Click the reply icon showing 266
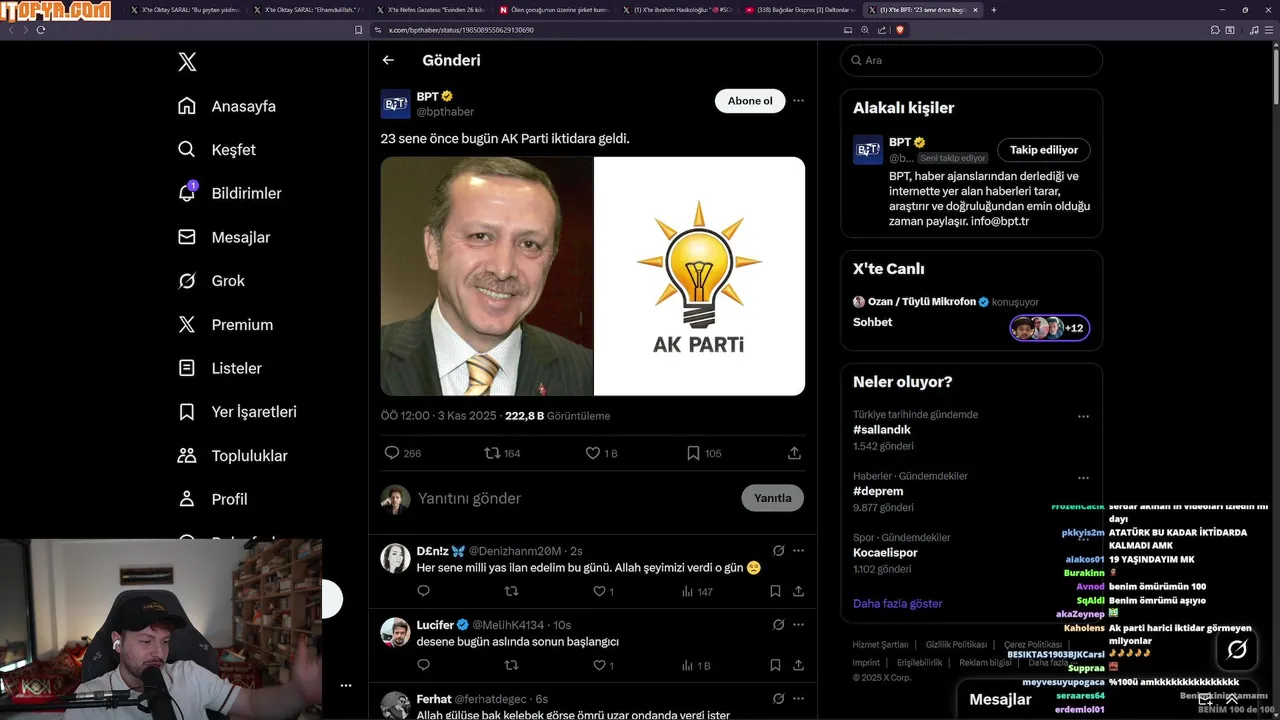The image size is (1280, 720). pos(392,453)
